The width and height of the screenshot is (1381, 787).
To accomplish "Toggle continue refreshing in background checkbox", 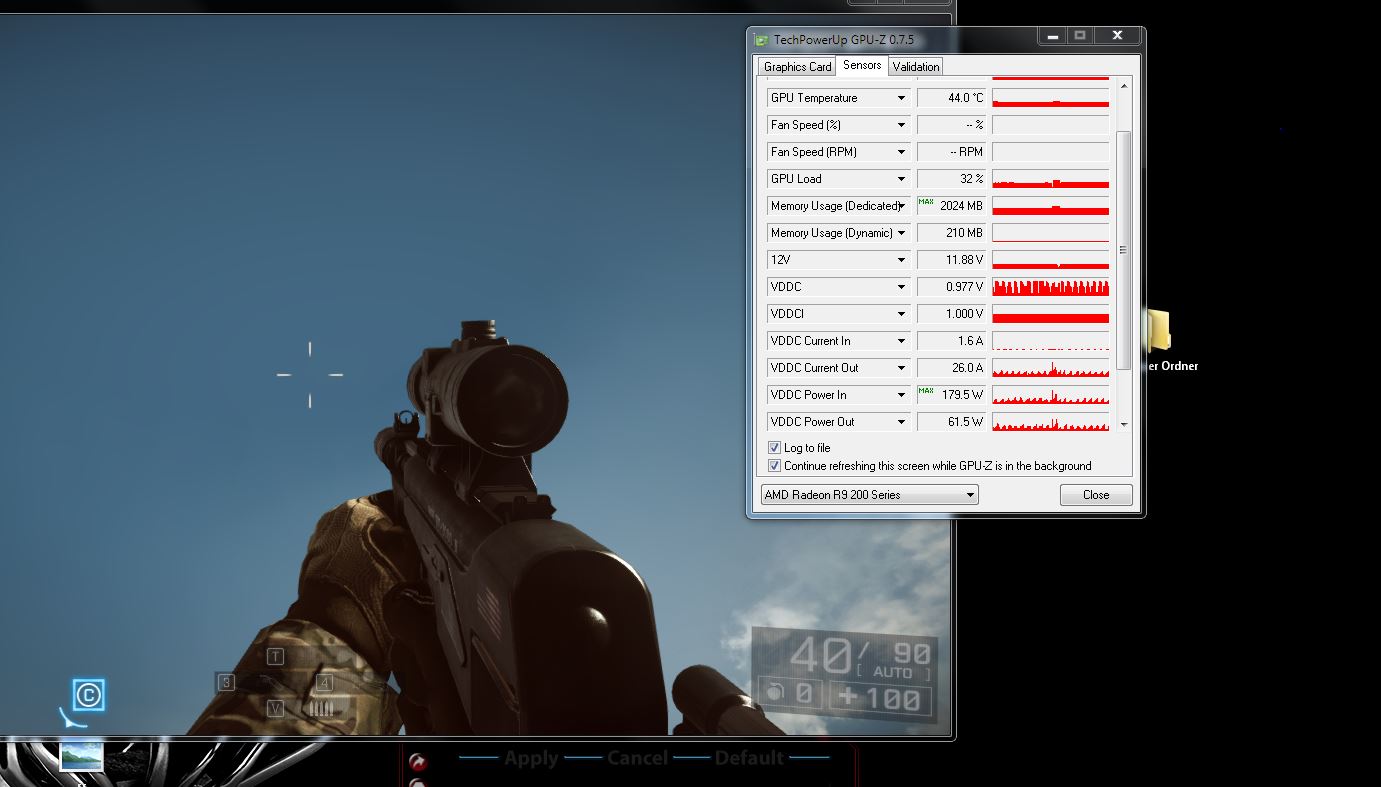I will point(774,466).
